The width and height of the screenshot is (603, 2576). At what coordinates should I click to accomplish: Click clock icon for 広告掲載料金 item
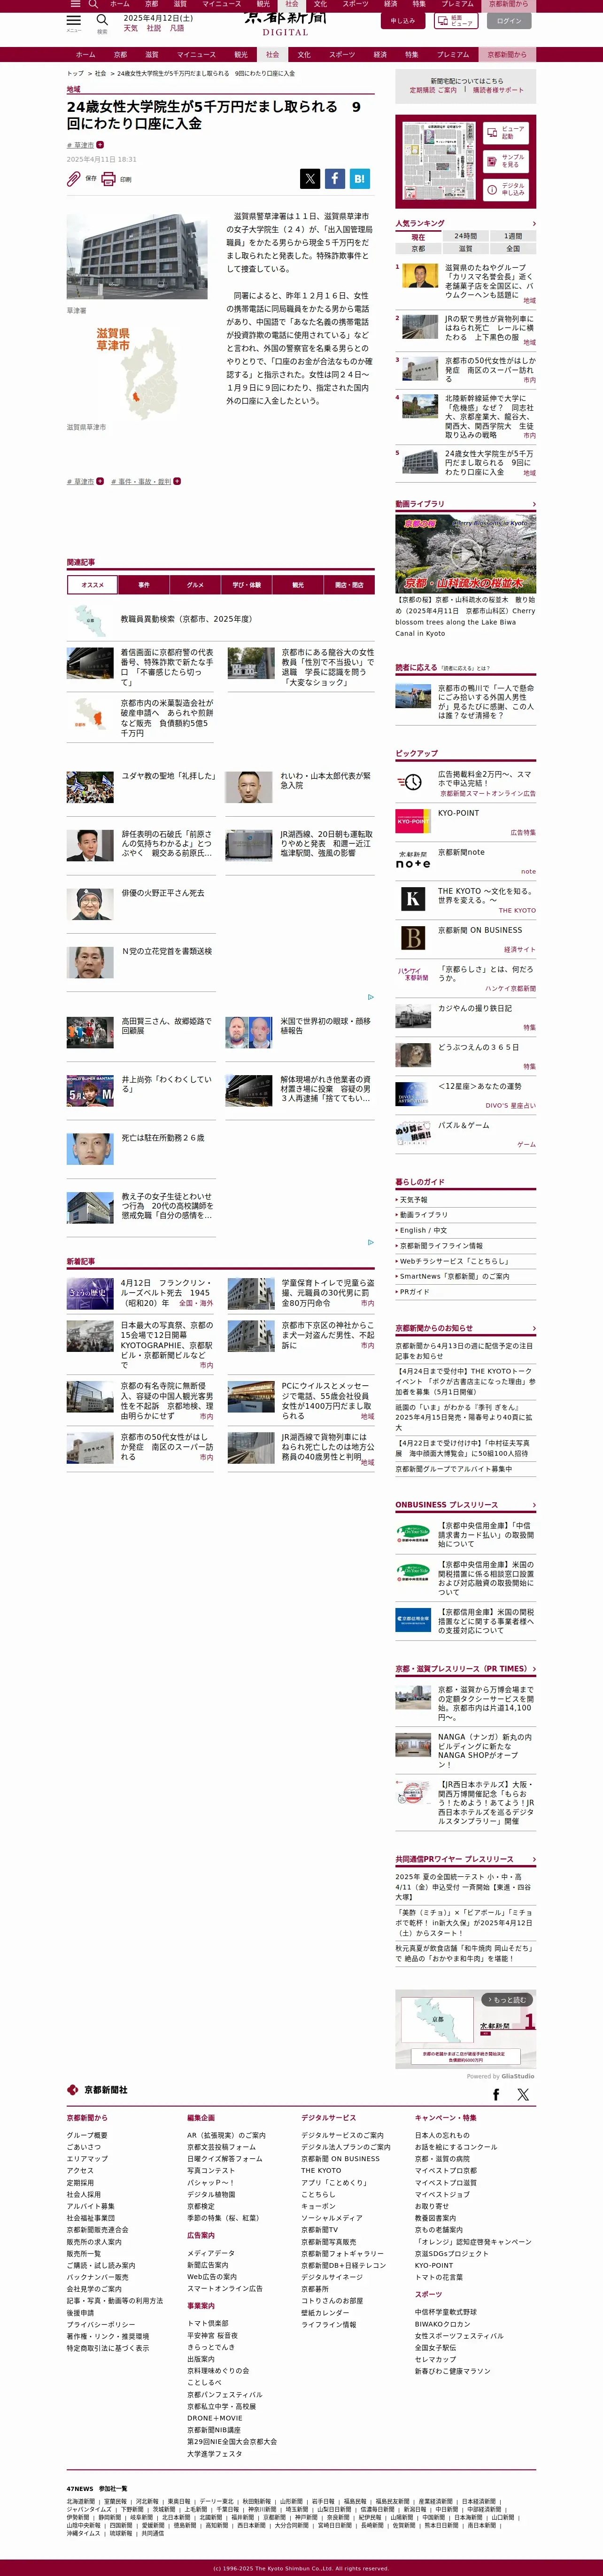tap(410, 782)
